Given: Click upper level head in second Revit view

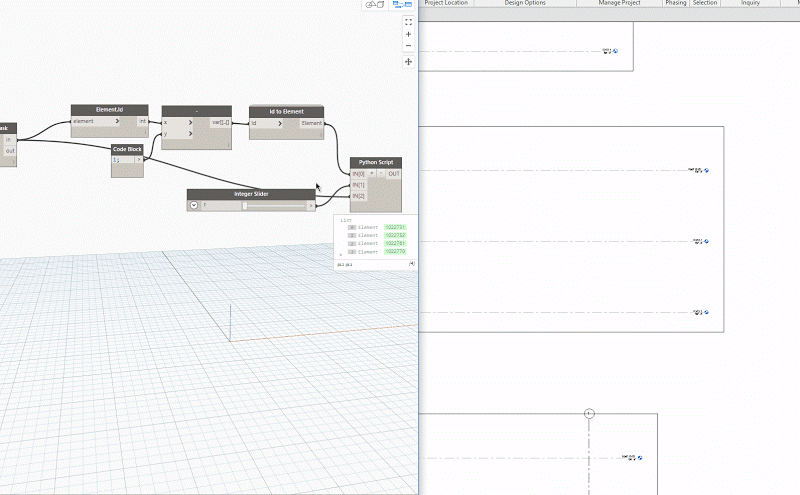Looking at the screenshot, I should click(707, 170).
